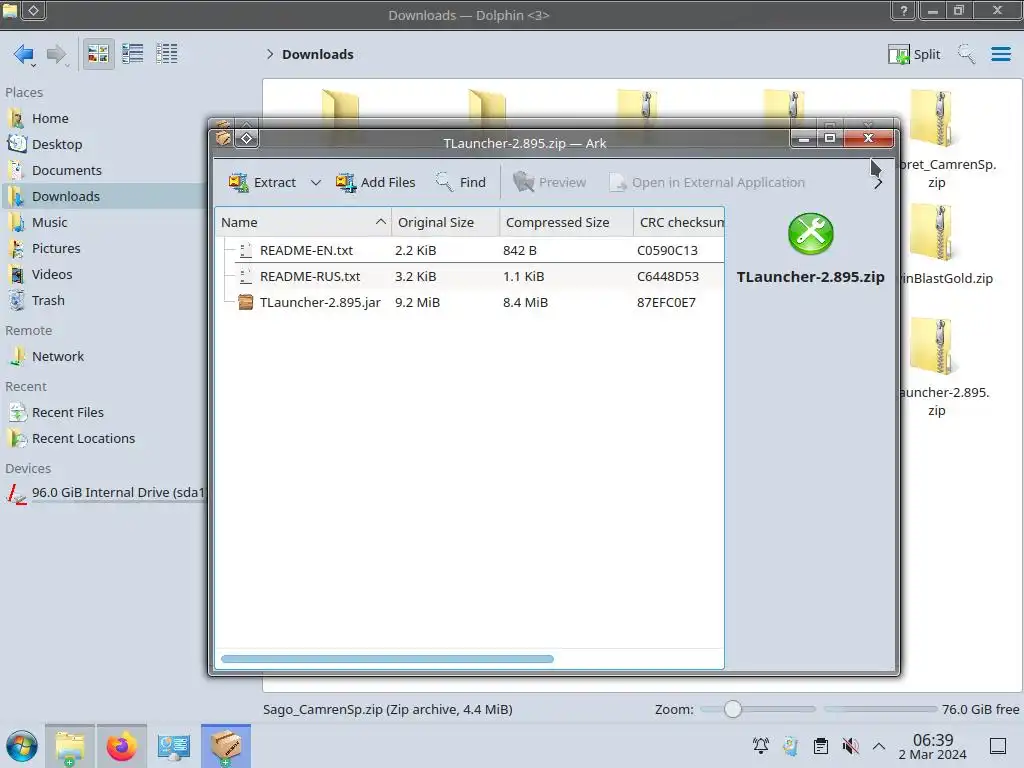Open Desktop in Places sidebar
This screenshot has height=768, width=1024.
click(57, 144)
